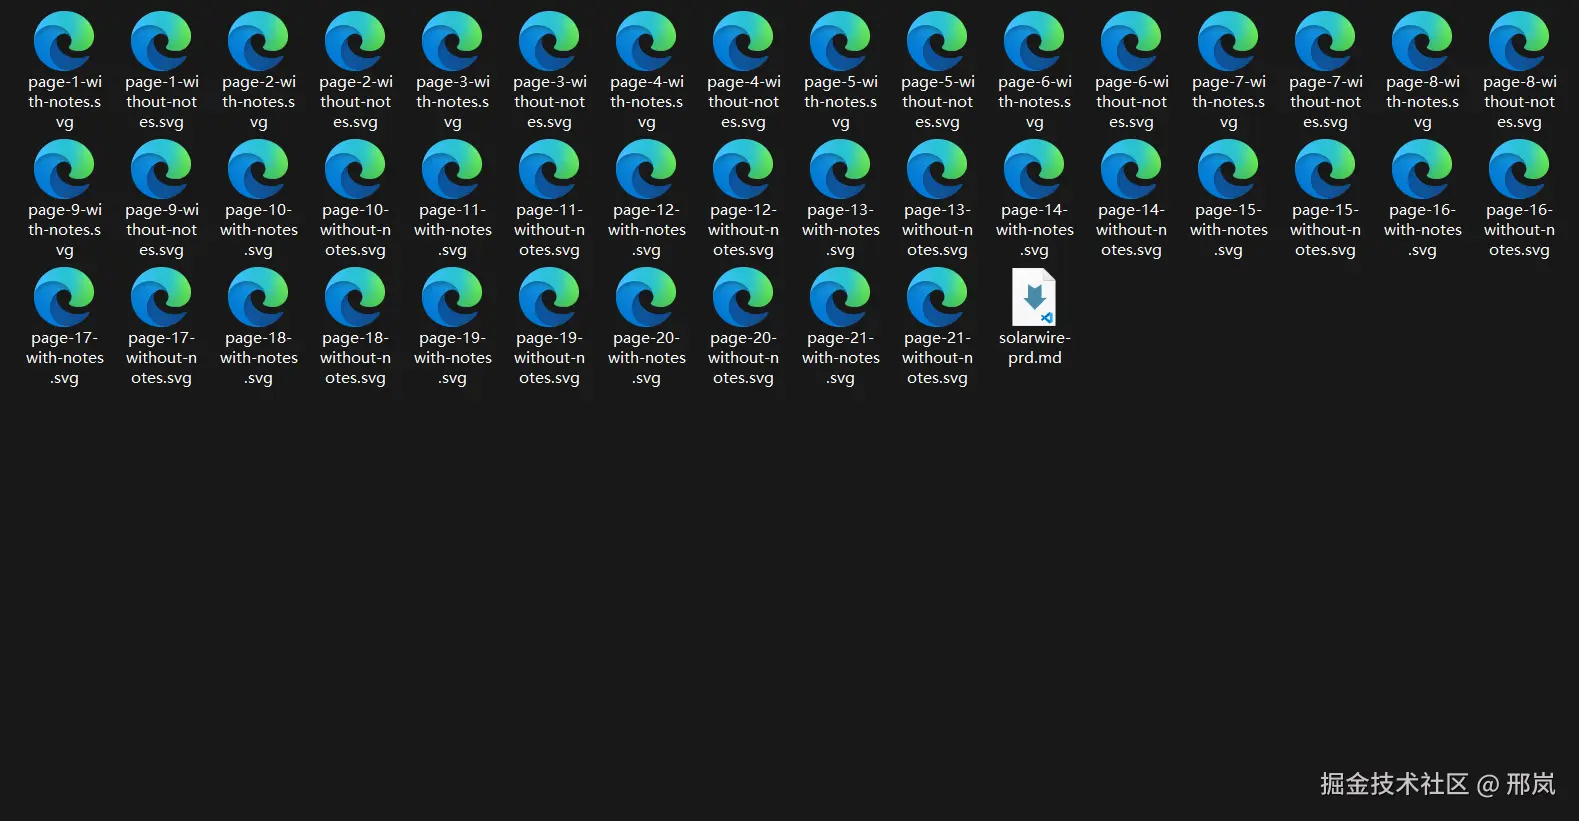Viewport: 1579px width, 821px height.
Task: Select the page-12-without-notes.svg icon
Action: (743, 169)
